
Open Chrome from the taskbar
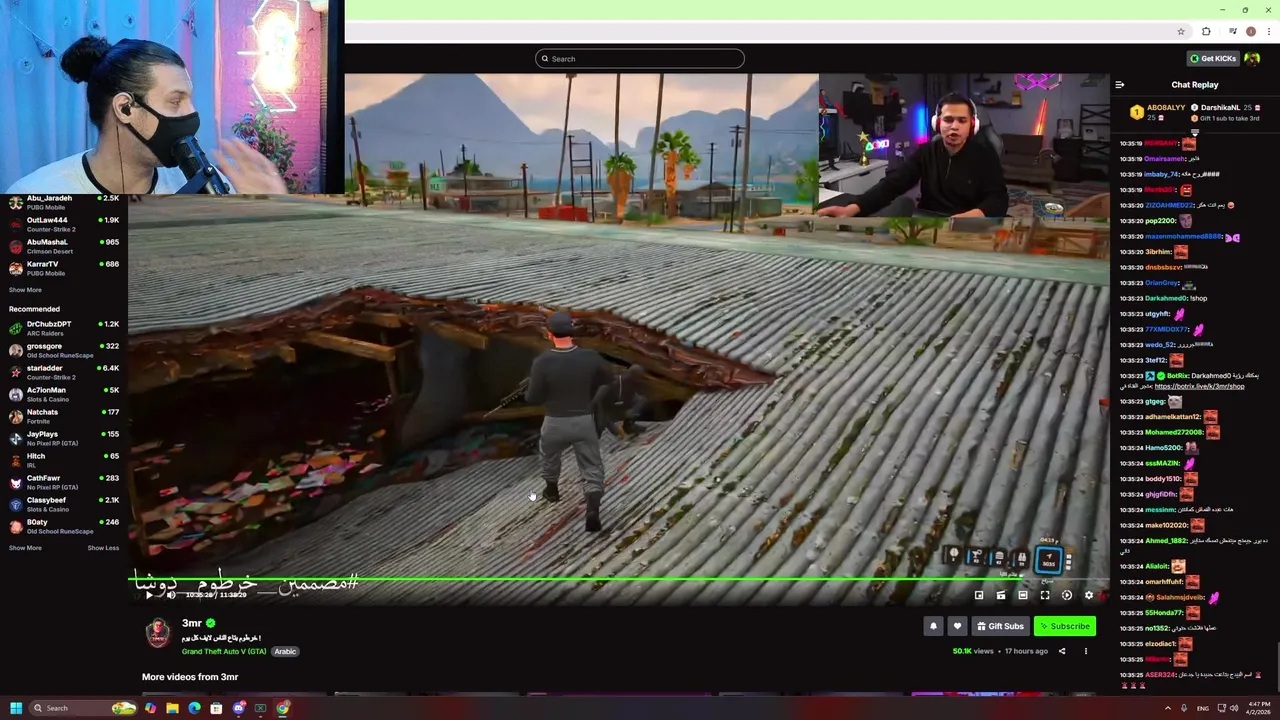click(283, 708)
